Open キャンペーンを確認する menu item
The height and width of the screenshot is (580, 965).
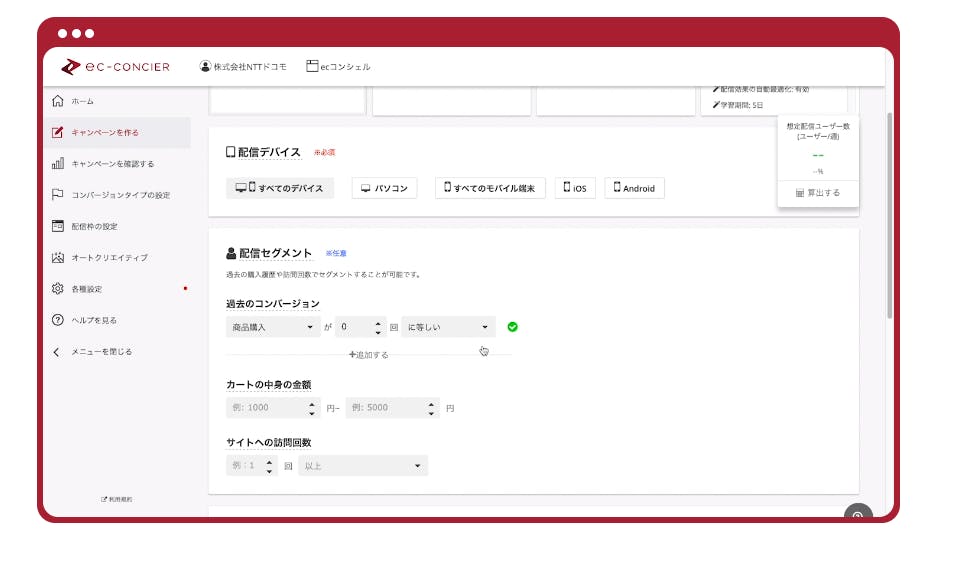(x=113, y=164)
